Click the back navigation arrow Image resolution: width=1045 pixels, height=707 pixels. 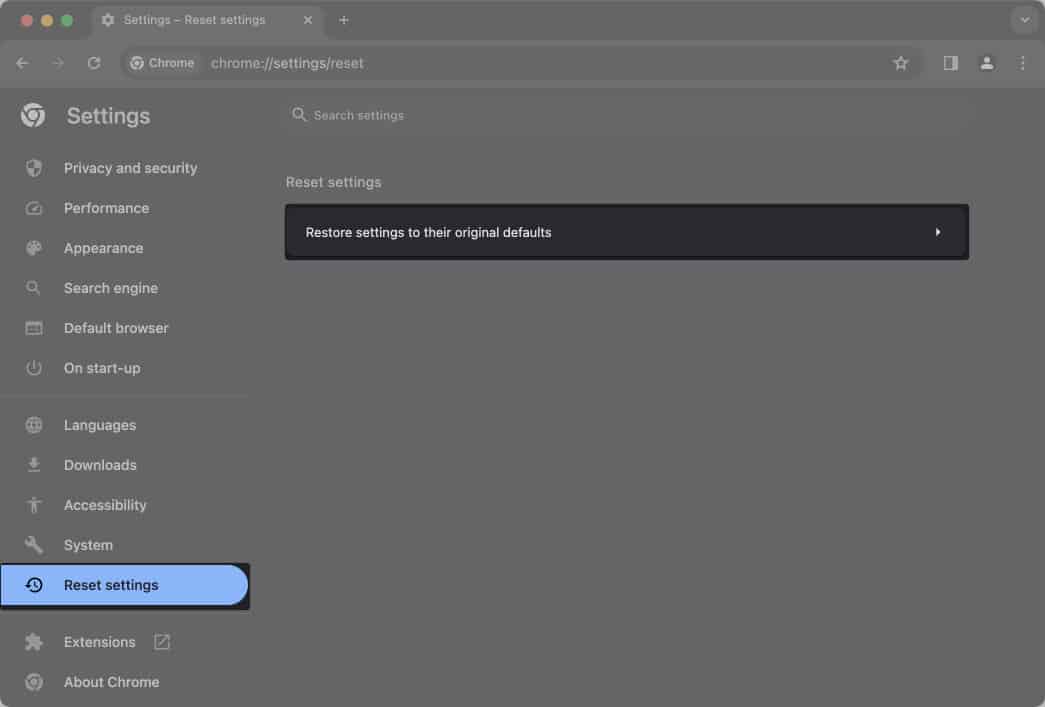23,63
